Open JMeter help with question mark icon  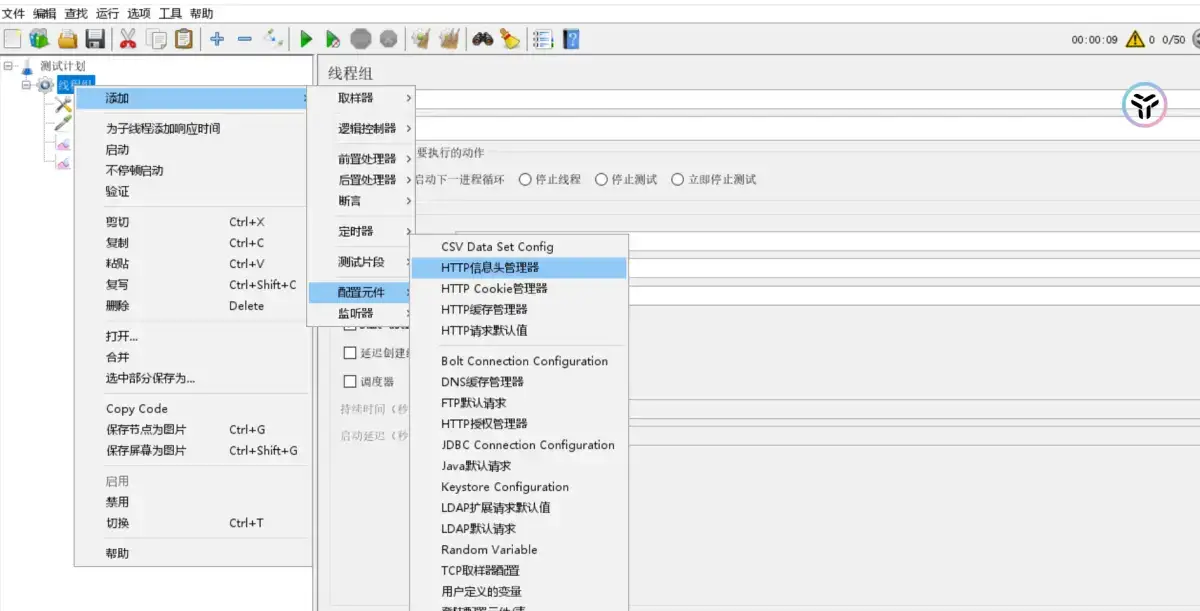pos(570,38)
